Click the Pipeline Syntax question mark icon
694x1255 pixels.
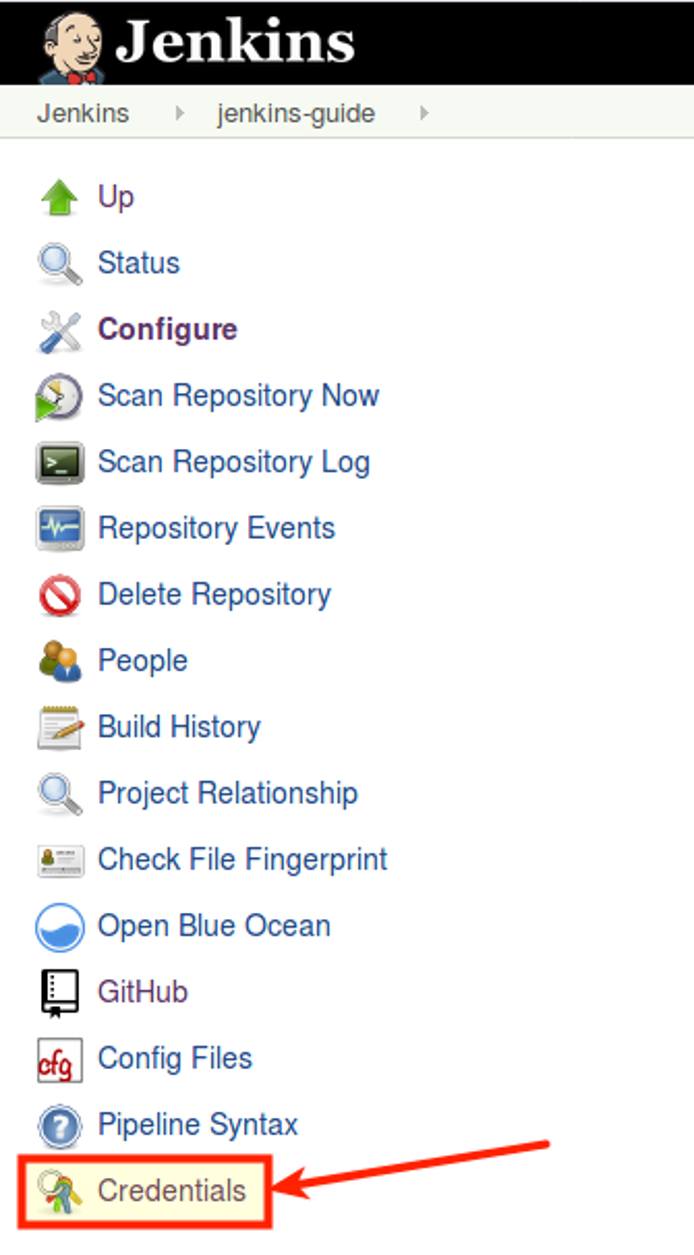coord(62,1124)
